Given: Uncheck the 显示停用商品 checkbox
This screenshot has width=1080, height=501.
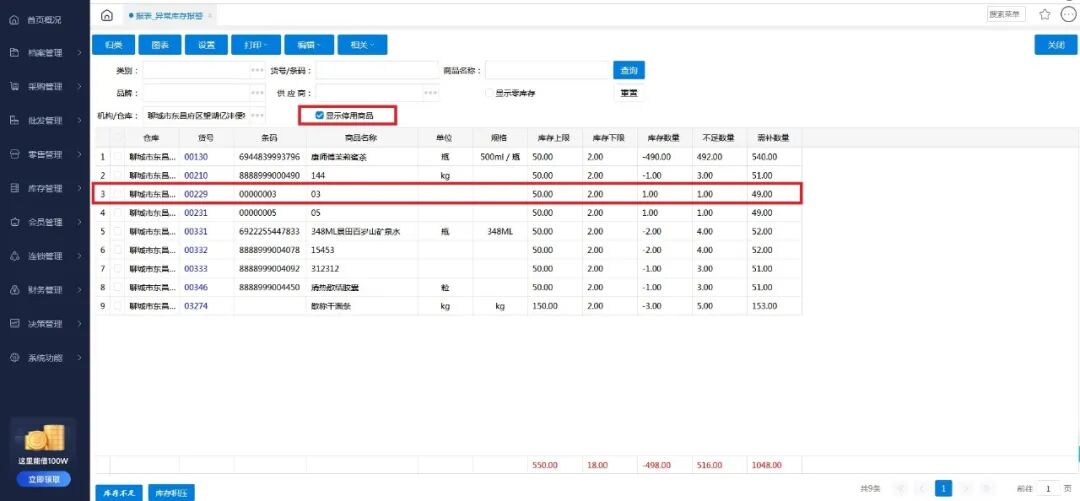Looking at the screenshot, I should pyautogui.click(x=320, y=115).
